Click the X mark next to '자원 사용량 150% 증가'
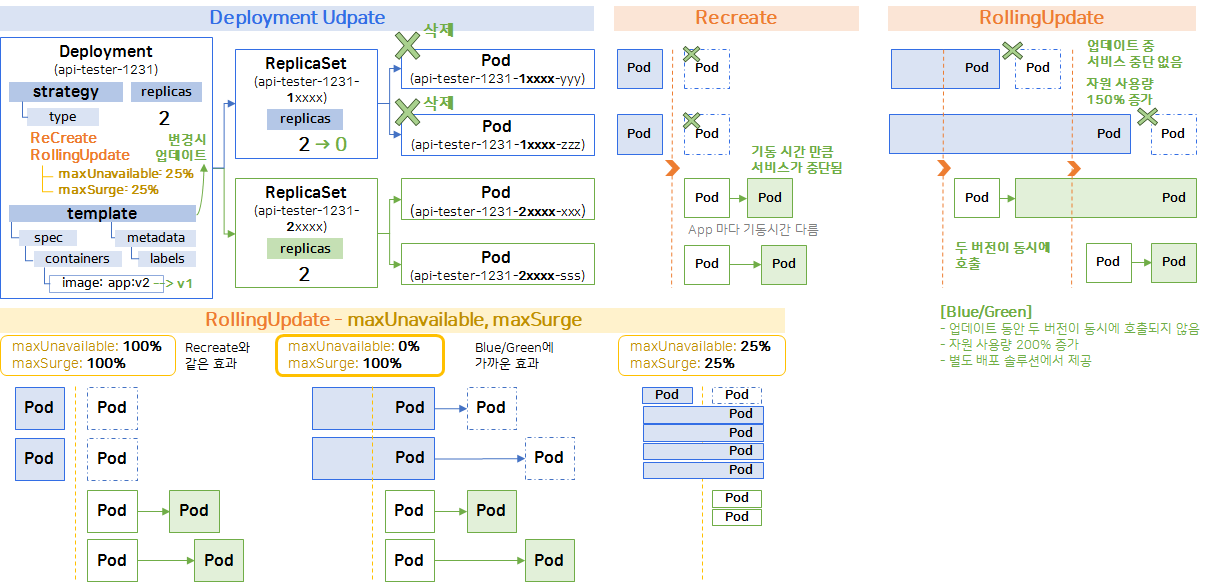The height and width of the screenshot is (583, 1213). tap(1147, 118)
